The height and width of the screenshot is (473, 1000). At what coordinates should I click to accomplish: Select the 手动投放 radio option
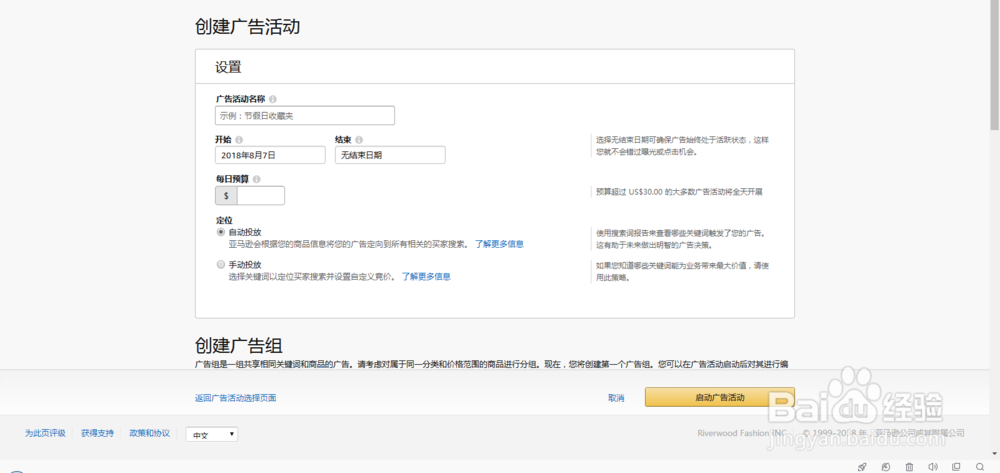tap(221, 265)
